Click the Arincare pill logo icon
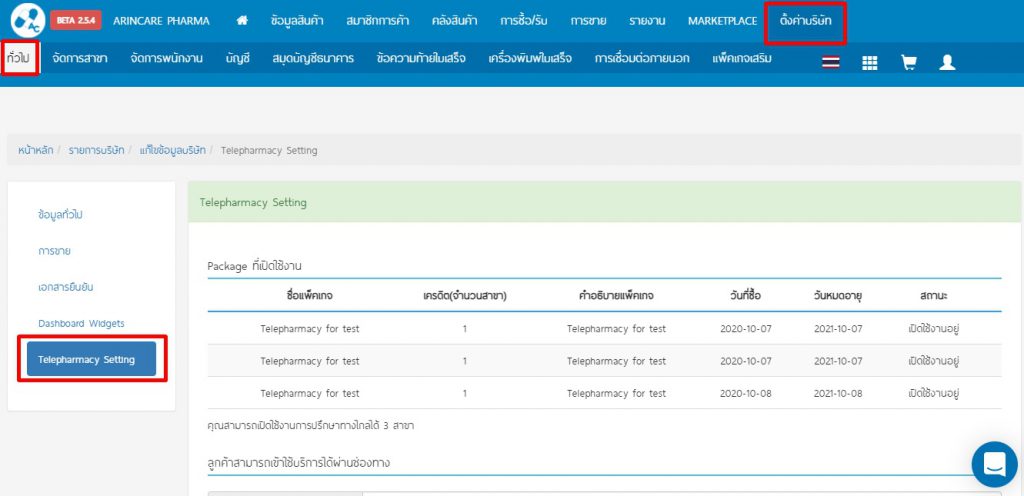The height and width of the screenshot is (496, 1024). click(x=27, y=20)
